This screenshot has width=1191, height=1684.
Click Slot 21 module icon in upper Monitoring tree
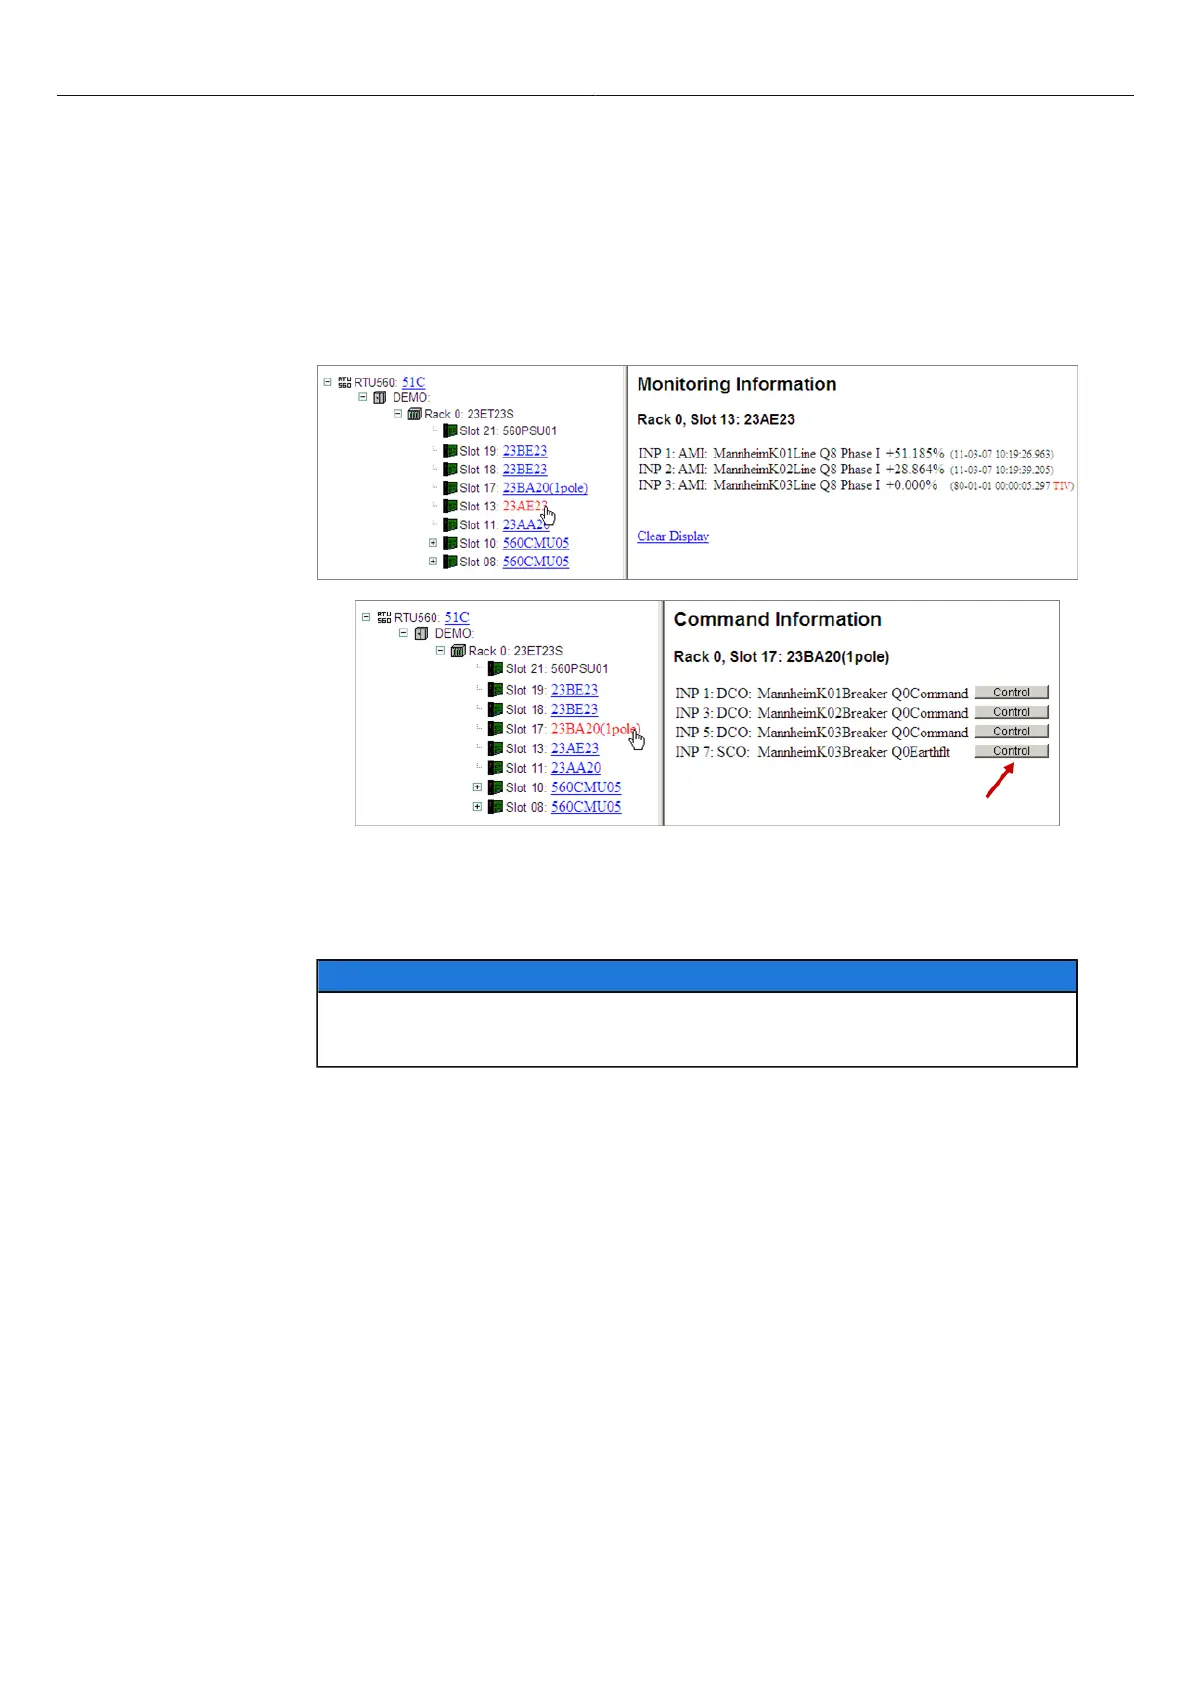[450, 431]
